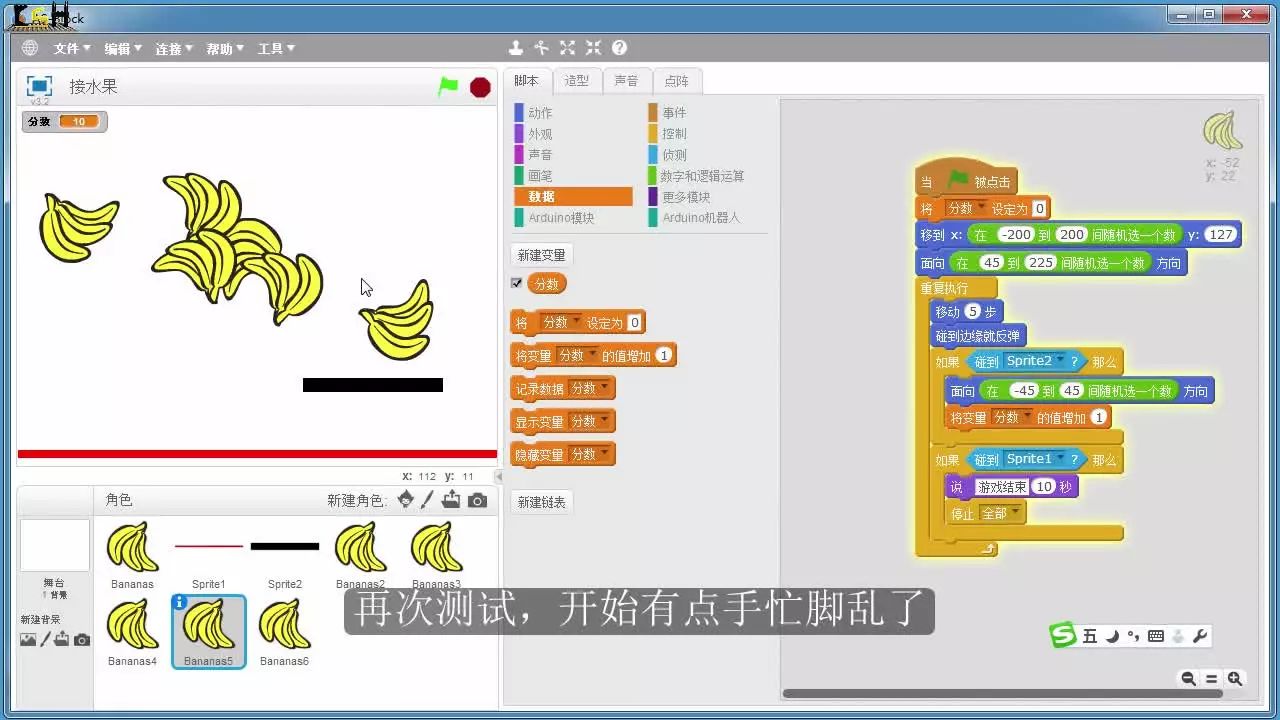The image size is (1280, 720).
Task: Expand variable dropdown in 显示变量 block
Action: click(x=603, y=421)
